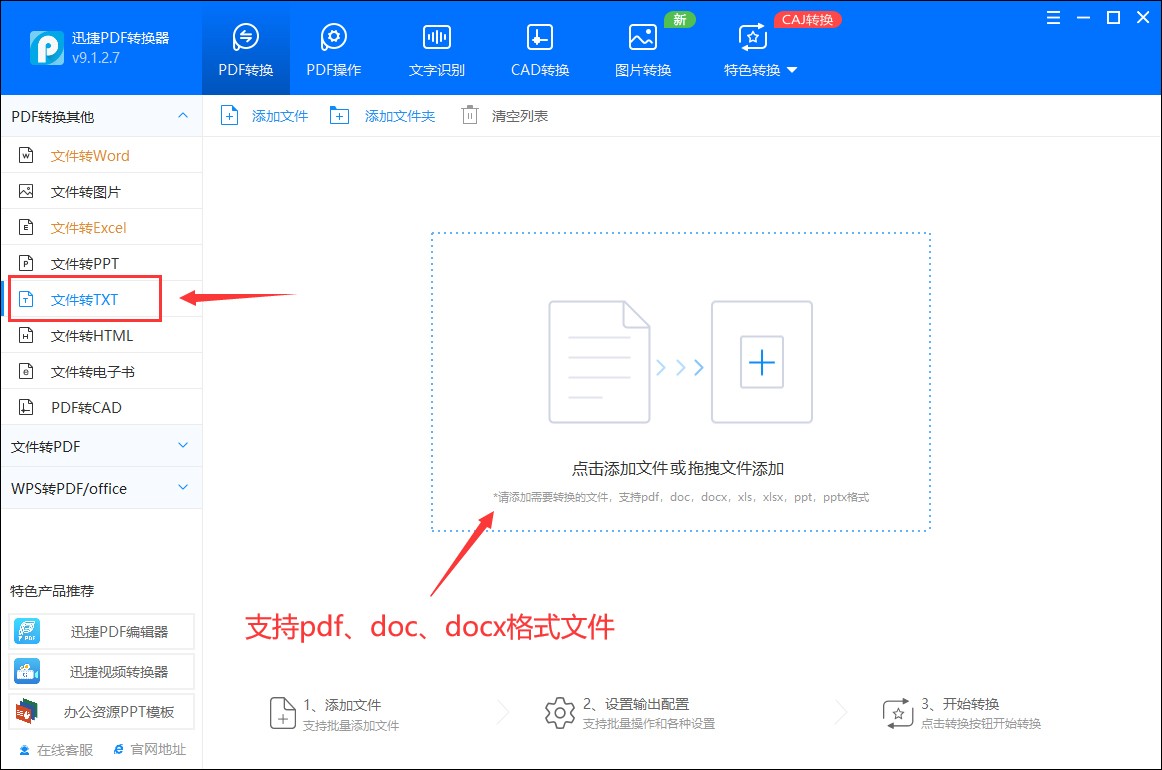Viewport: 1162px width, 770px height.
Task: Select 文件转HTML in sidebar
Action: pyautogui.click(x=102, y=336)
